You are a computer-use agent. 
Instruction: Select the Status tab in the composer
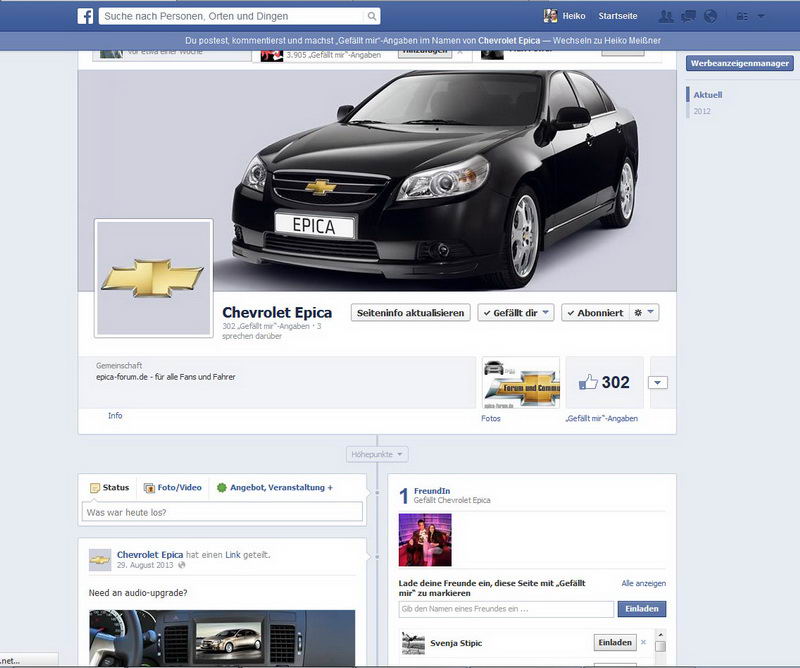(110, 487)
